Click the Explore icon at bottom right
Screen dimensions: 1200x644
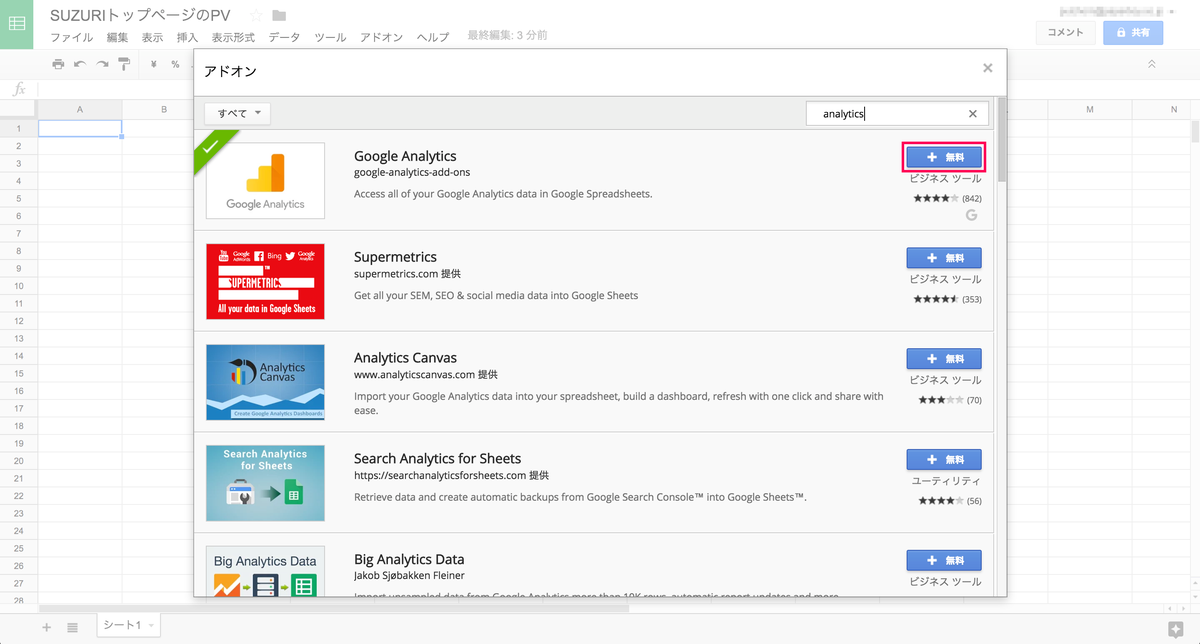[1176, 628]
